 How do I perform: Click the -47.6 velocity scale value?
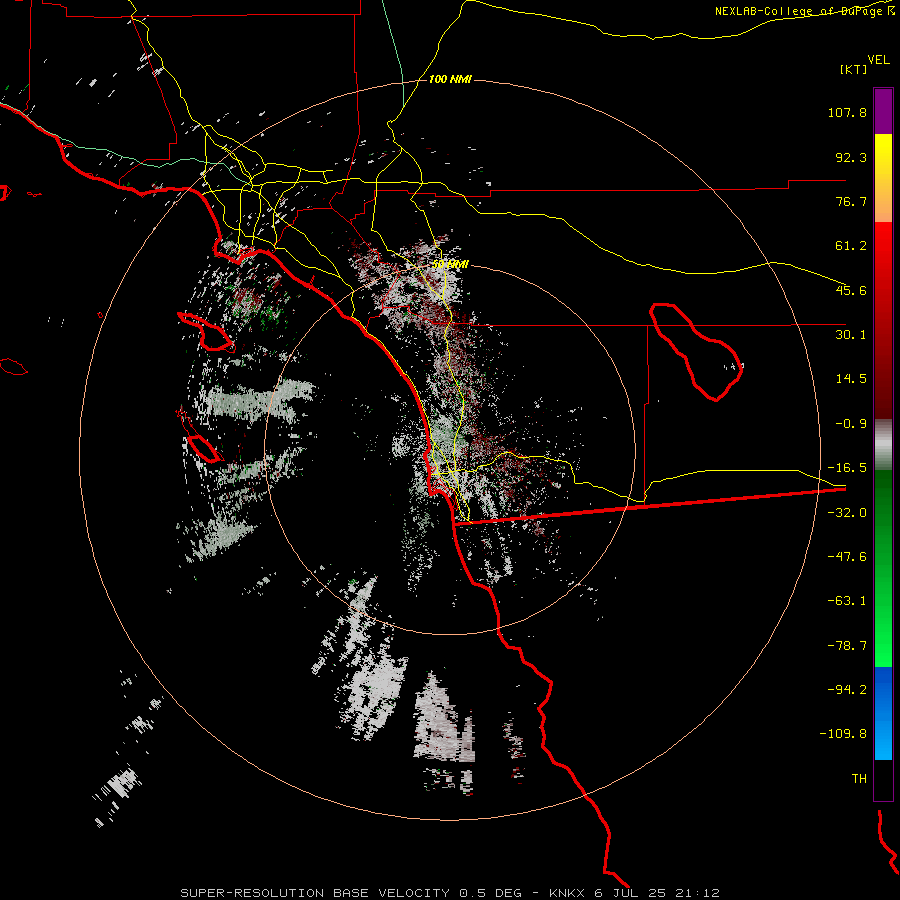pyautogui.click(x=847, y=557)
